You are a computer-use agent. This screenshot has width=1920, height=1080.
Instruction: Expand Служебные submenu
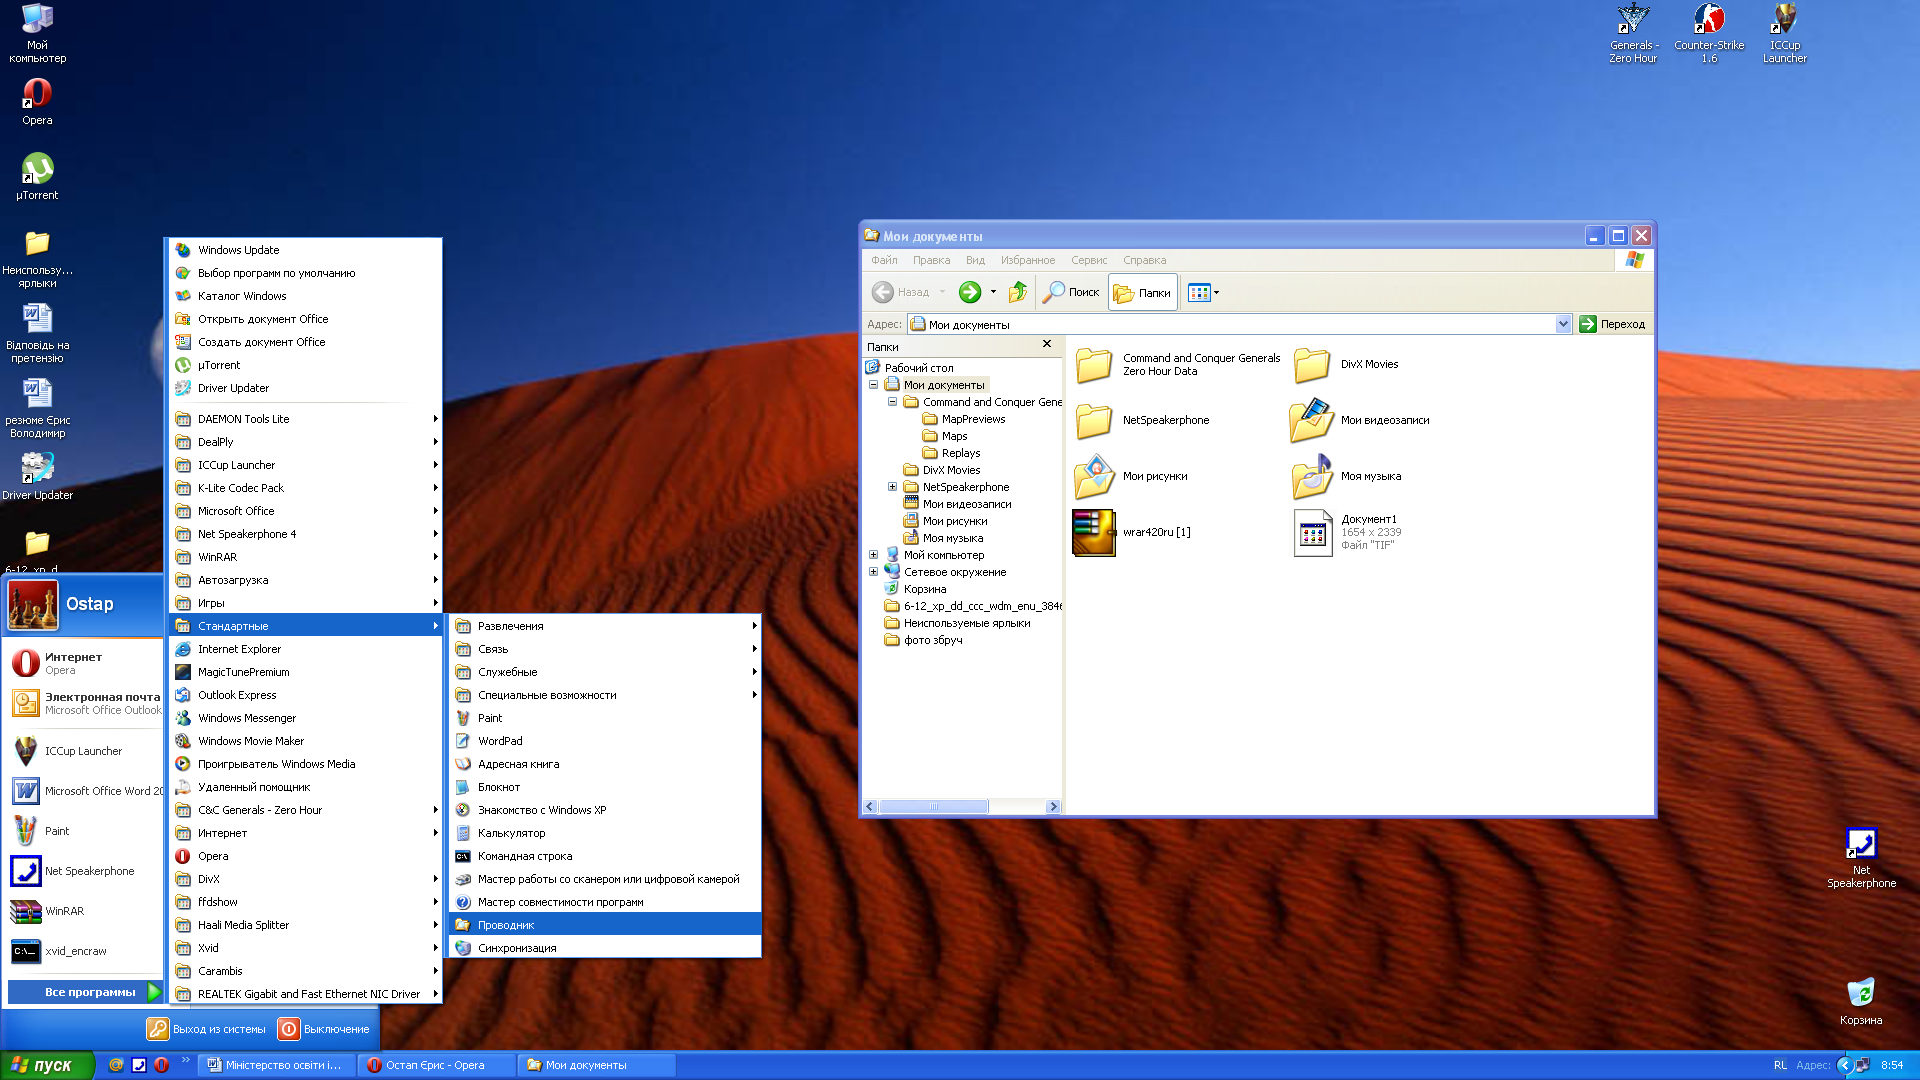tap(605, 672)
